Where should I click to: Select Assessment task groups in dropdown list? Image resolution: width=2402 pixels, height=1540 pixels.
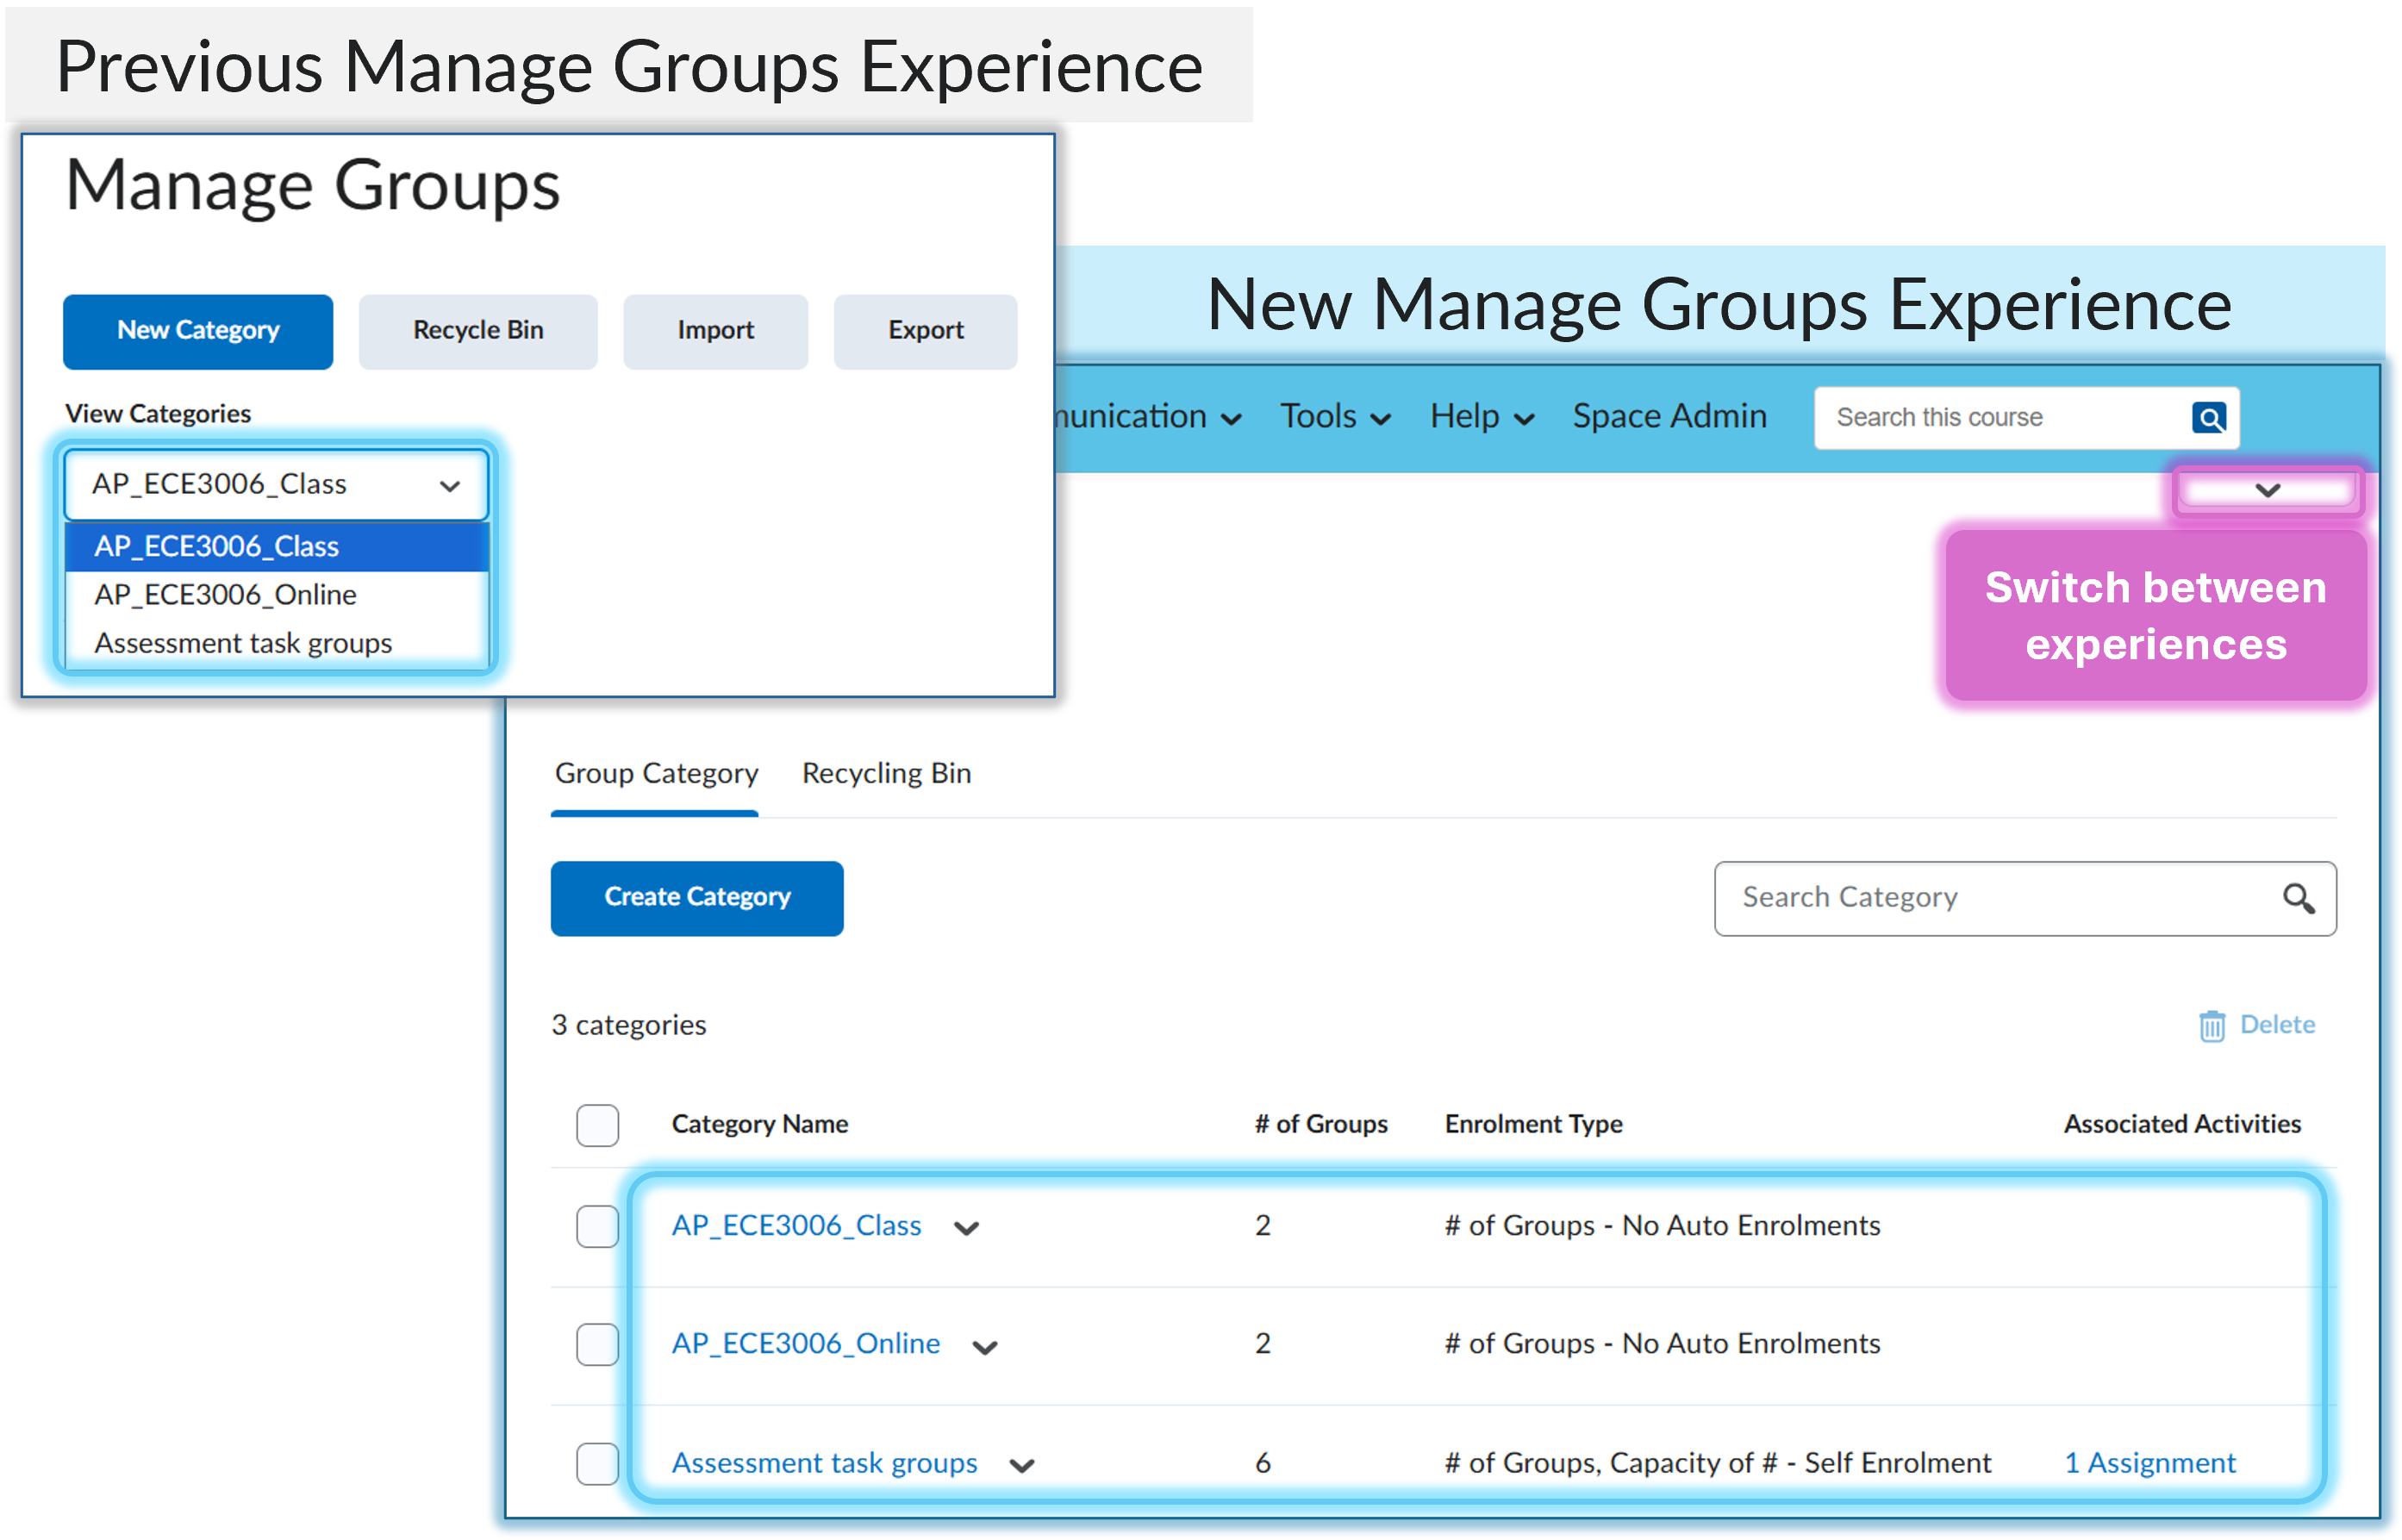pos(277,643)
